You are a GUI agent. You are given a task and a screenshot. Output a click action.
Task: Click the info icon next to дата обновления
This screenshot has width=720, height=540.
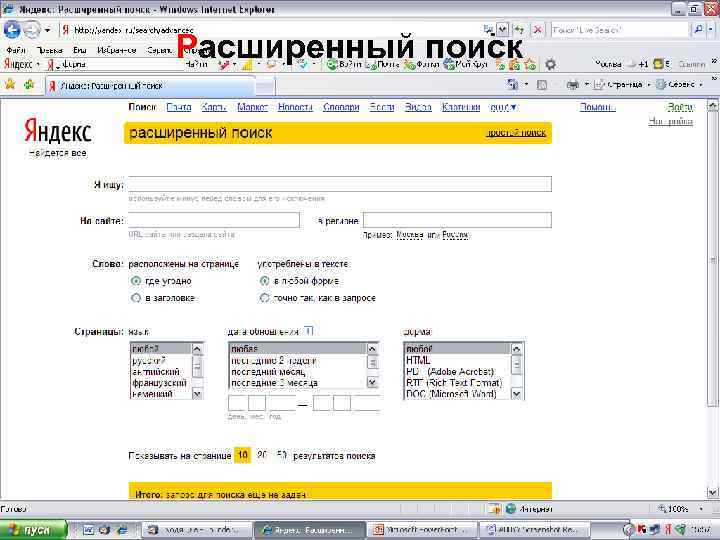tap(309, 331)
